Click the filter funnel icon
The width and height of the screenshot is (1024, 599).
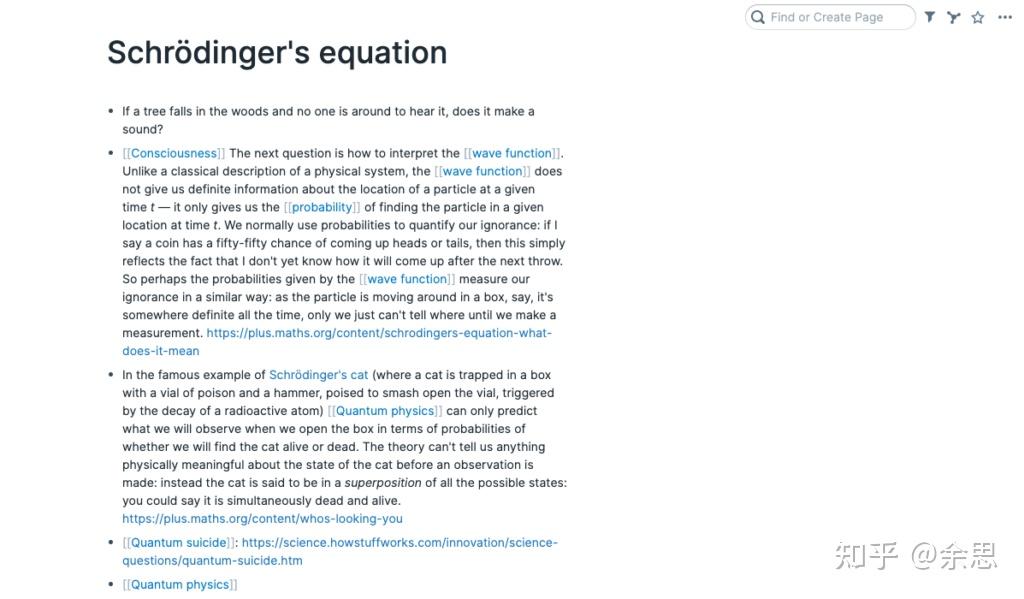930,17
